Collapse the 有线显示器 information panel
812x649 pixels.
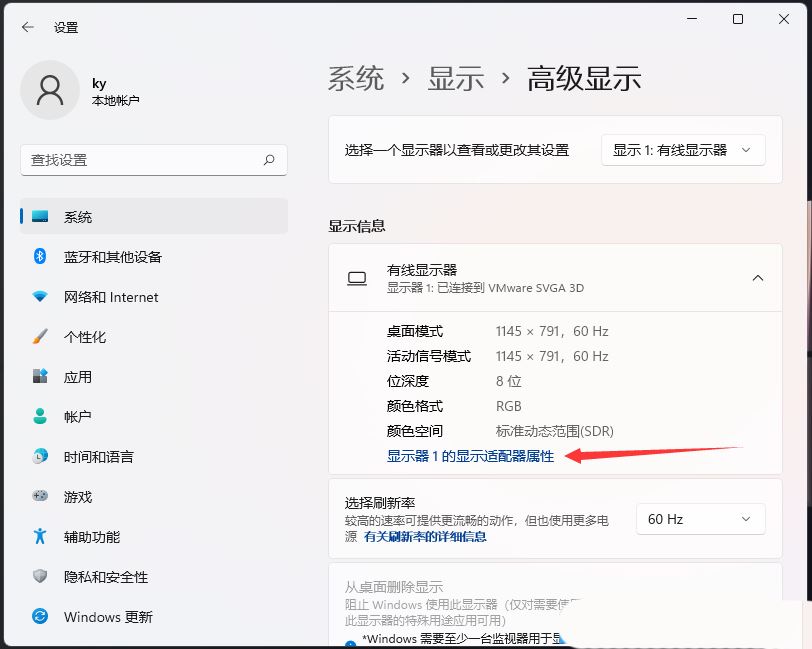click(x=756, y=278)
